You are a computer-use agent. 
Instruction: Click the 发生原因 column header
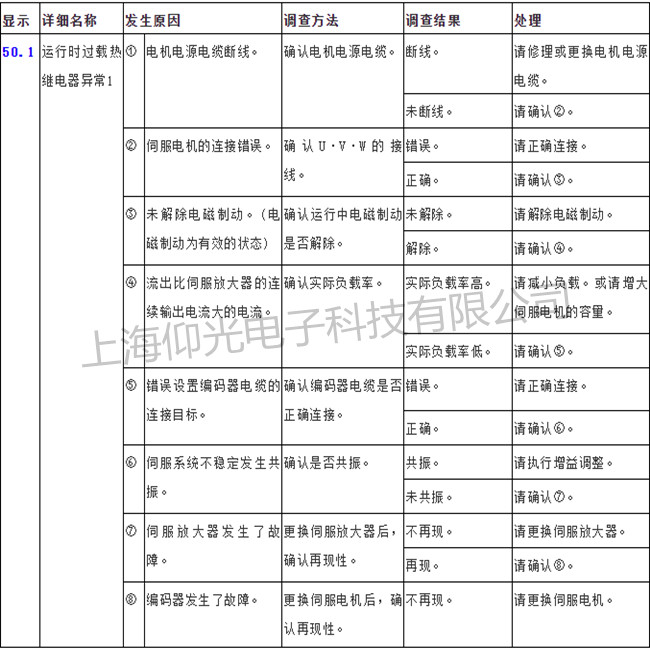pyautogui.click(x=152, y=20)
